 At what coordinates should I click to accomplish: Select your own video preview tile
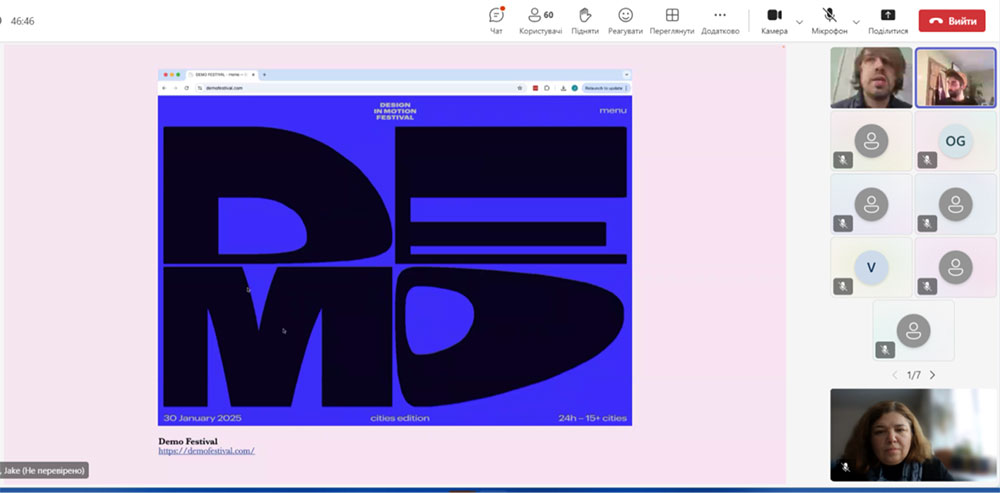(x=913, y=435)
